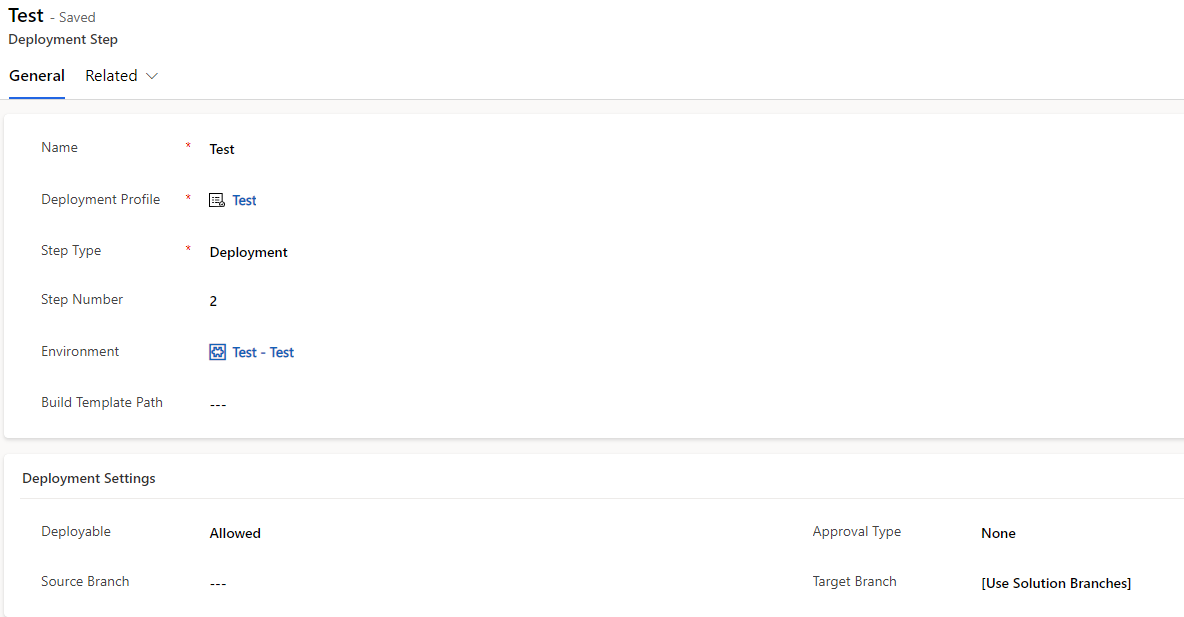Click the Name value Test to edit it
Viewport: 1184px width, 617px height.
point(222,148)
